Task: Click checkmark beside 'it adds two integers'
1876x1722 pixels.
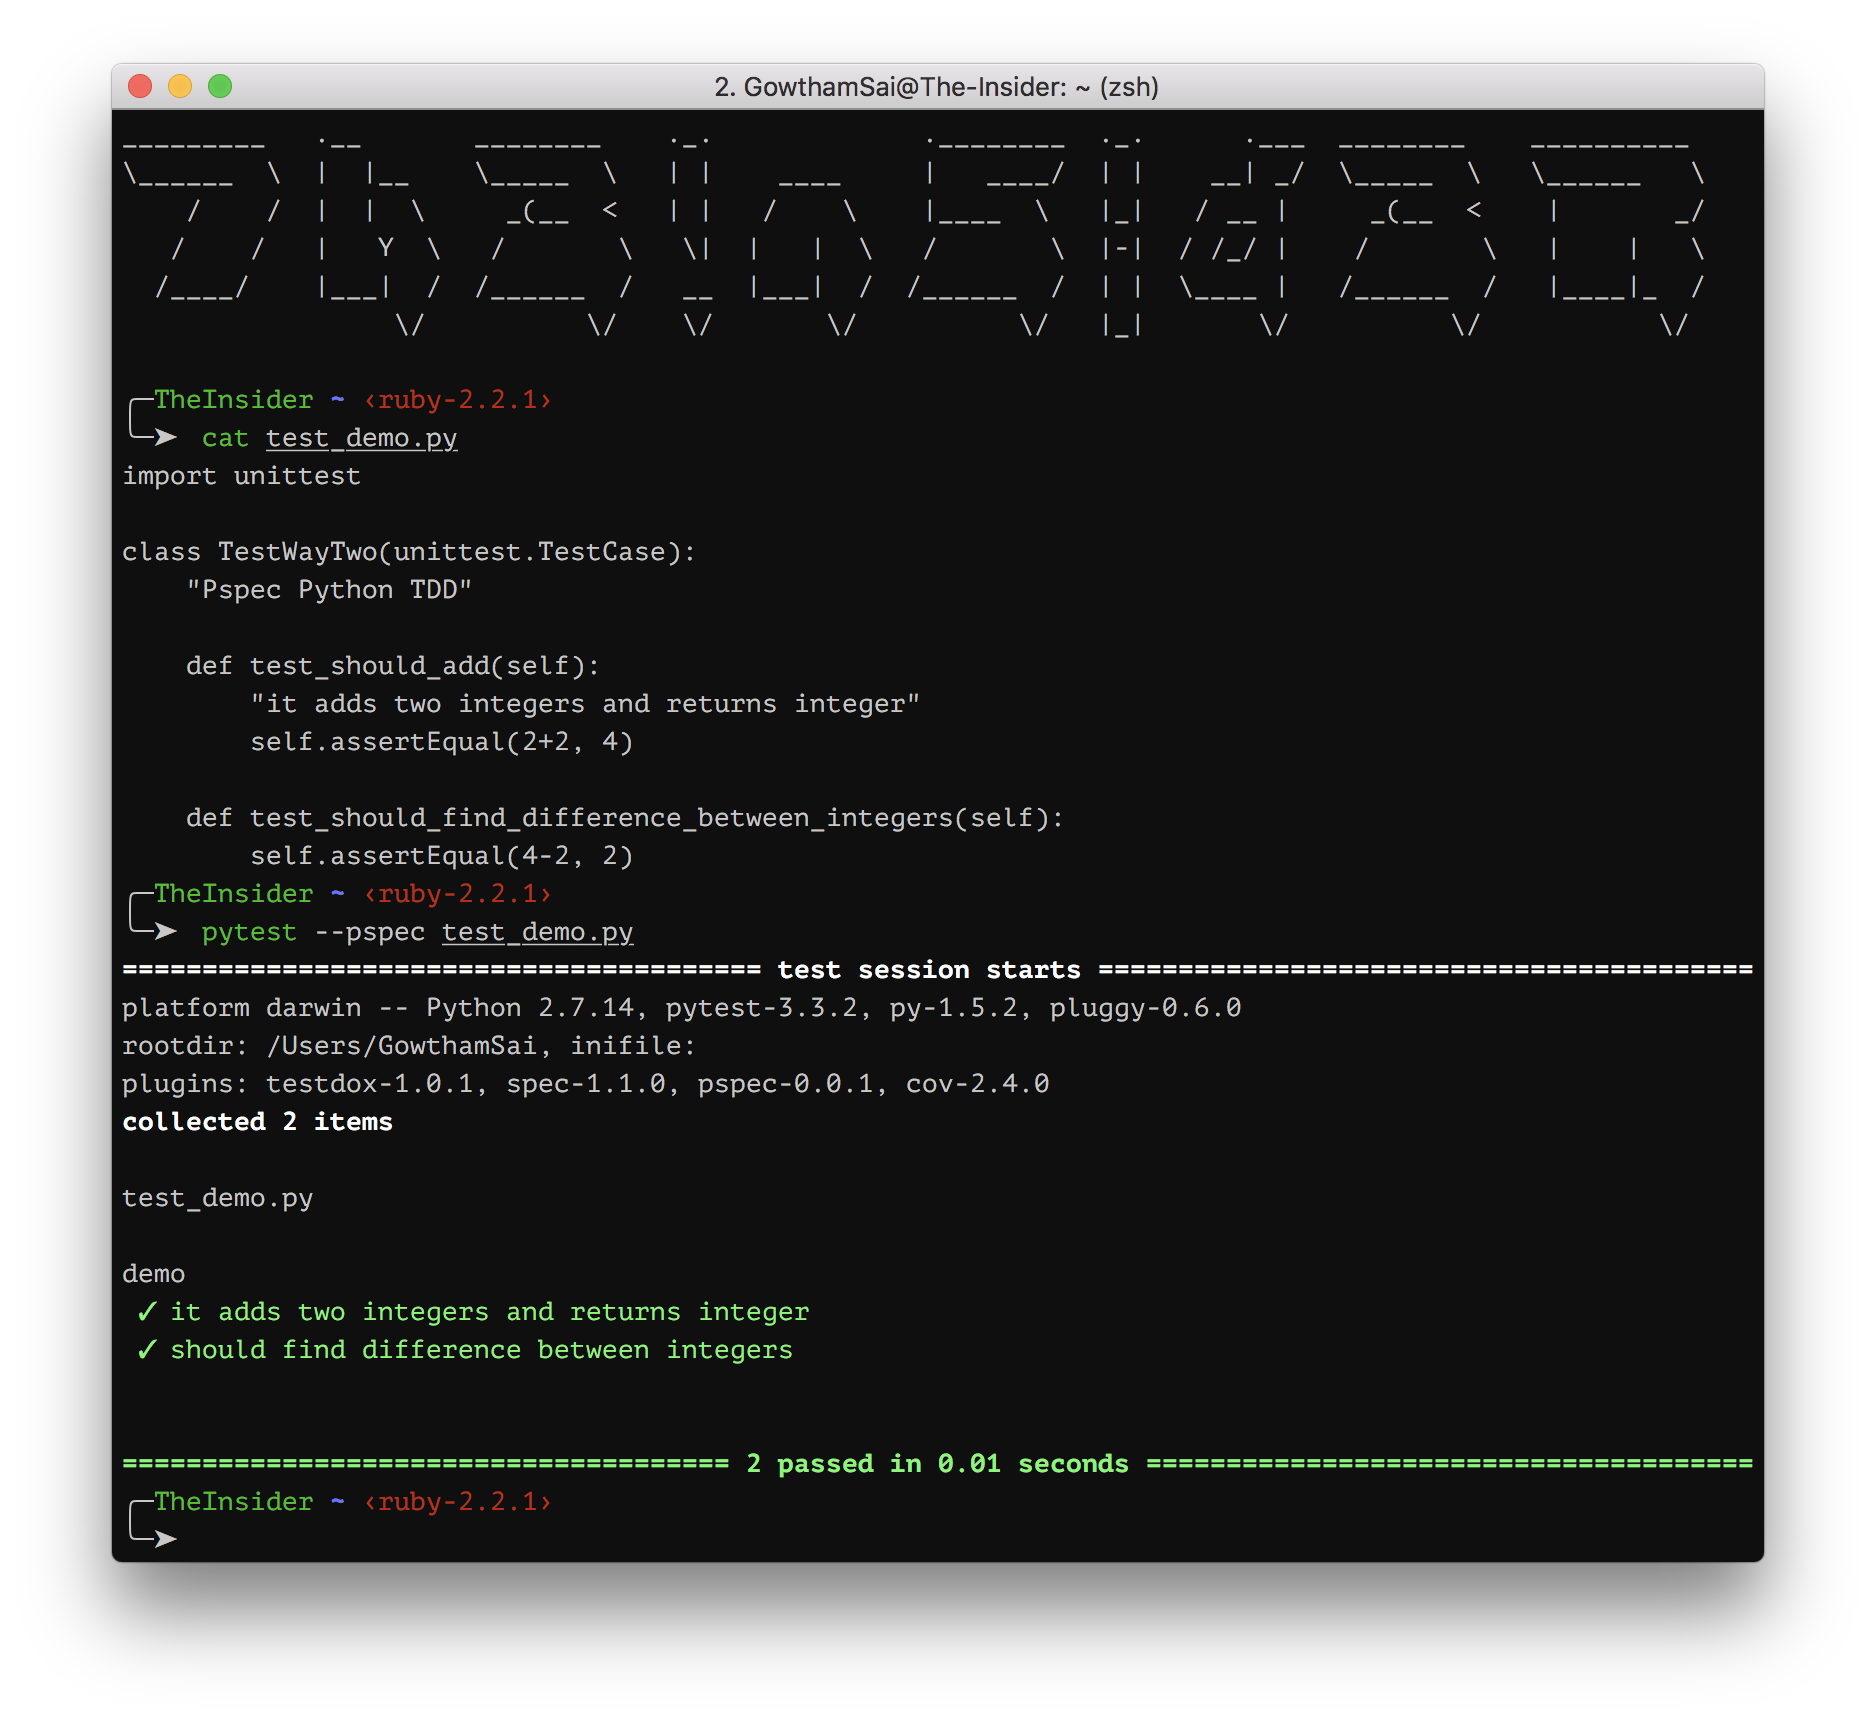Action: coord(147,1311)
